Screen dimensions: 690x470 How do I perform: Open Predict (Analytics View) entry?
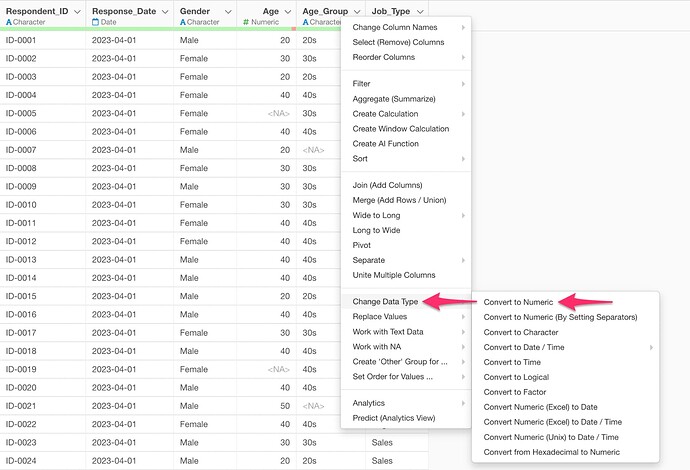pyautogui.click(x=394, y=418)
